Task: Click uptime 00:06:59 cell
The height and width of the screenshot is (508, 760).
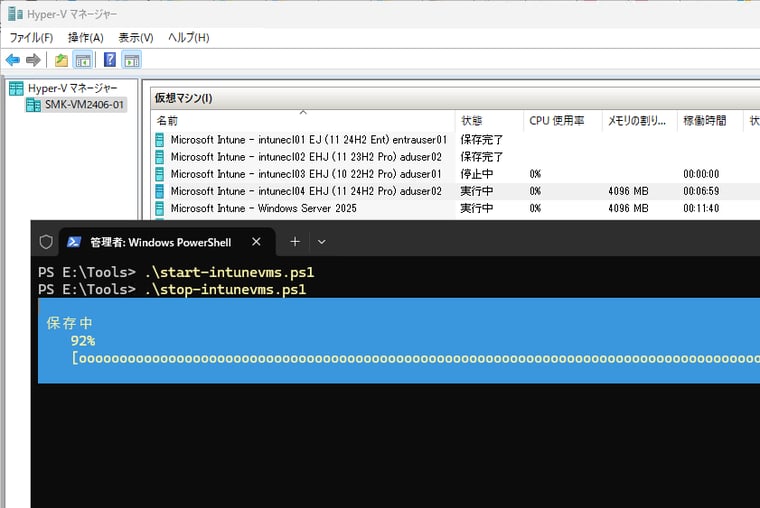Action: tap(701, 191)
